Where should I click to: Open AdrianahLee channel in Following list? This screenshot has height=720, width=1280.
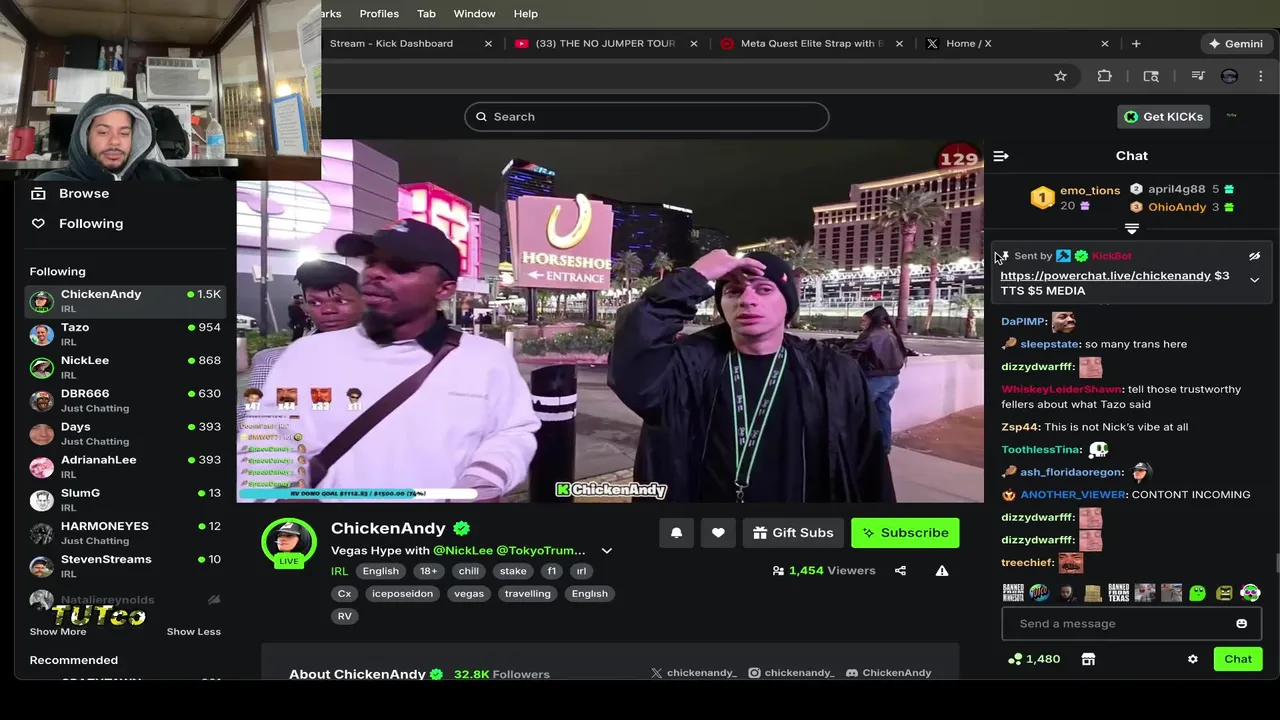(125, 466)
